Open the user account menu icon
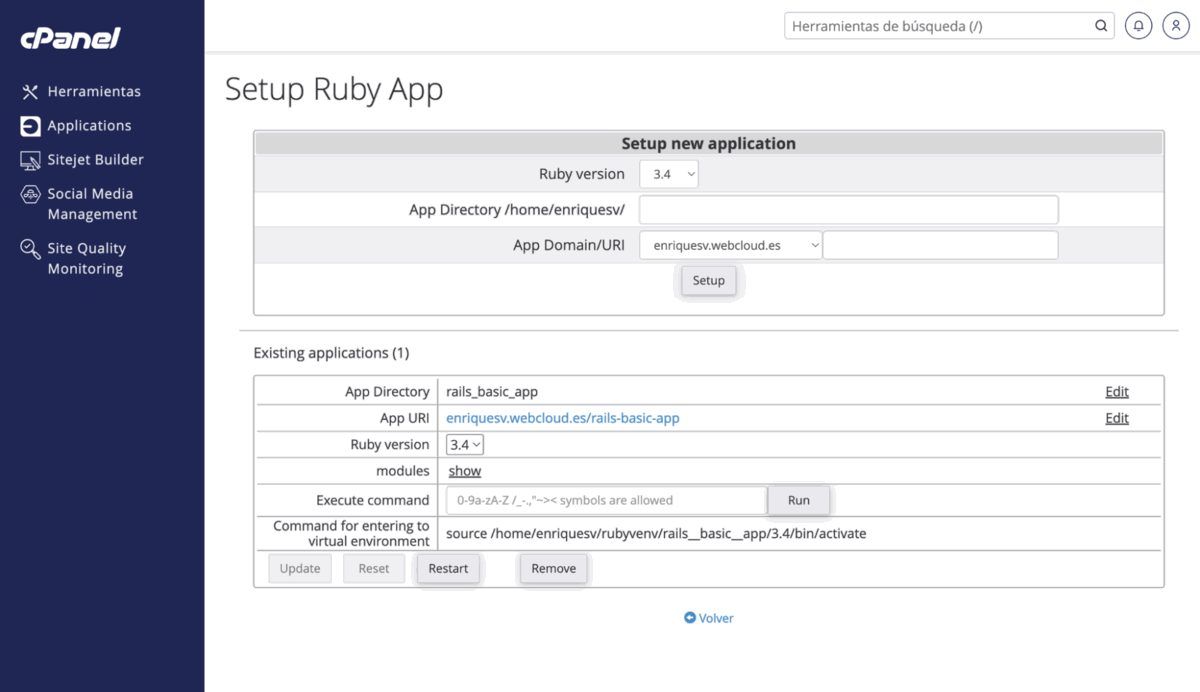1200x692 pixels. pos(1176,26)
